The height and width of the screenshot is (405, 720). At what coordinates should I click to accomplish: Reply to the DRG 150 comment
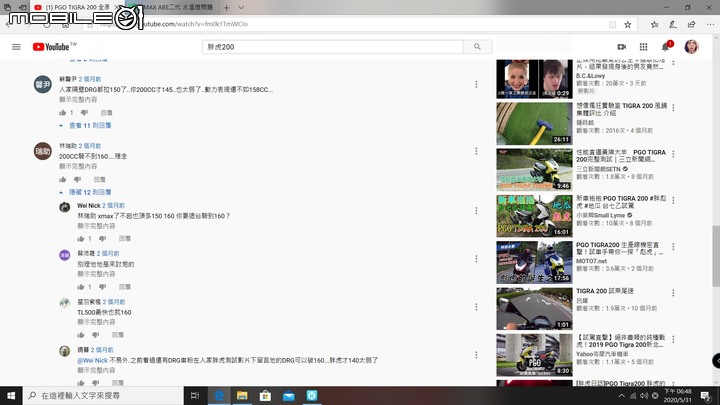point(107,113)
